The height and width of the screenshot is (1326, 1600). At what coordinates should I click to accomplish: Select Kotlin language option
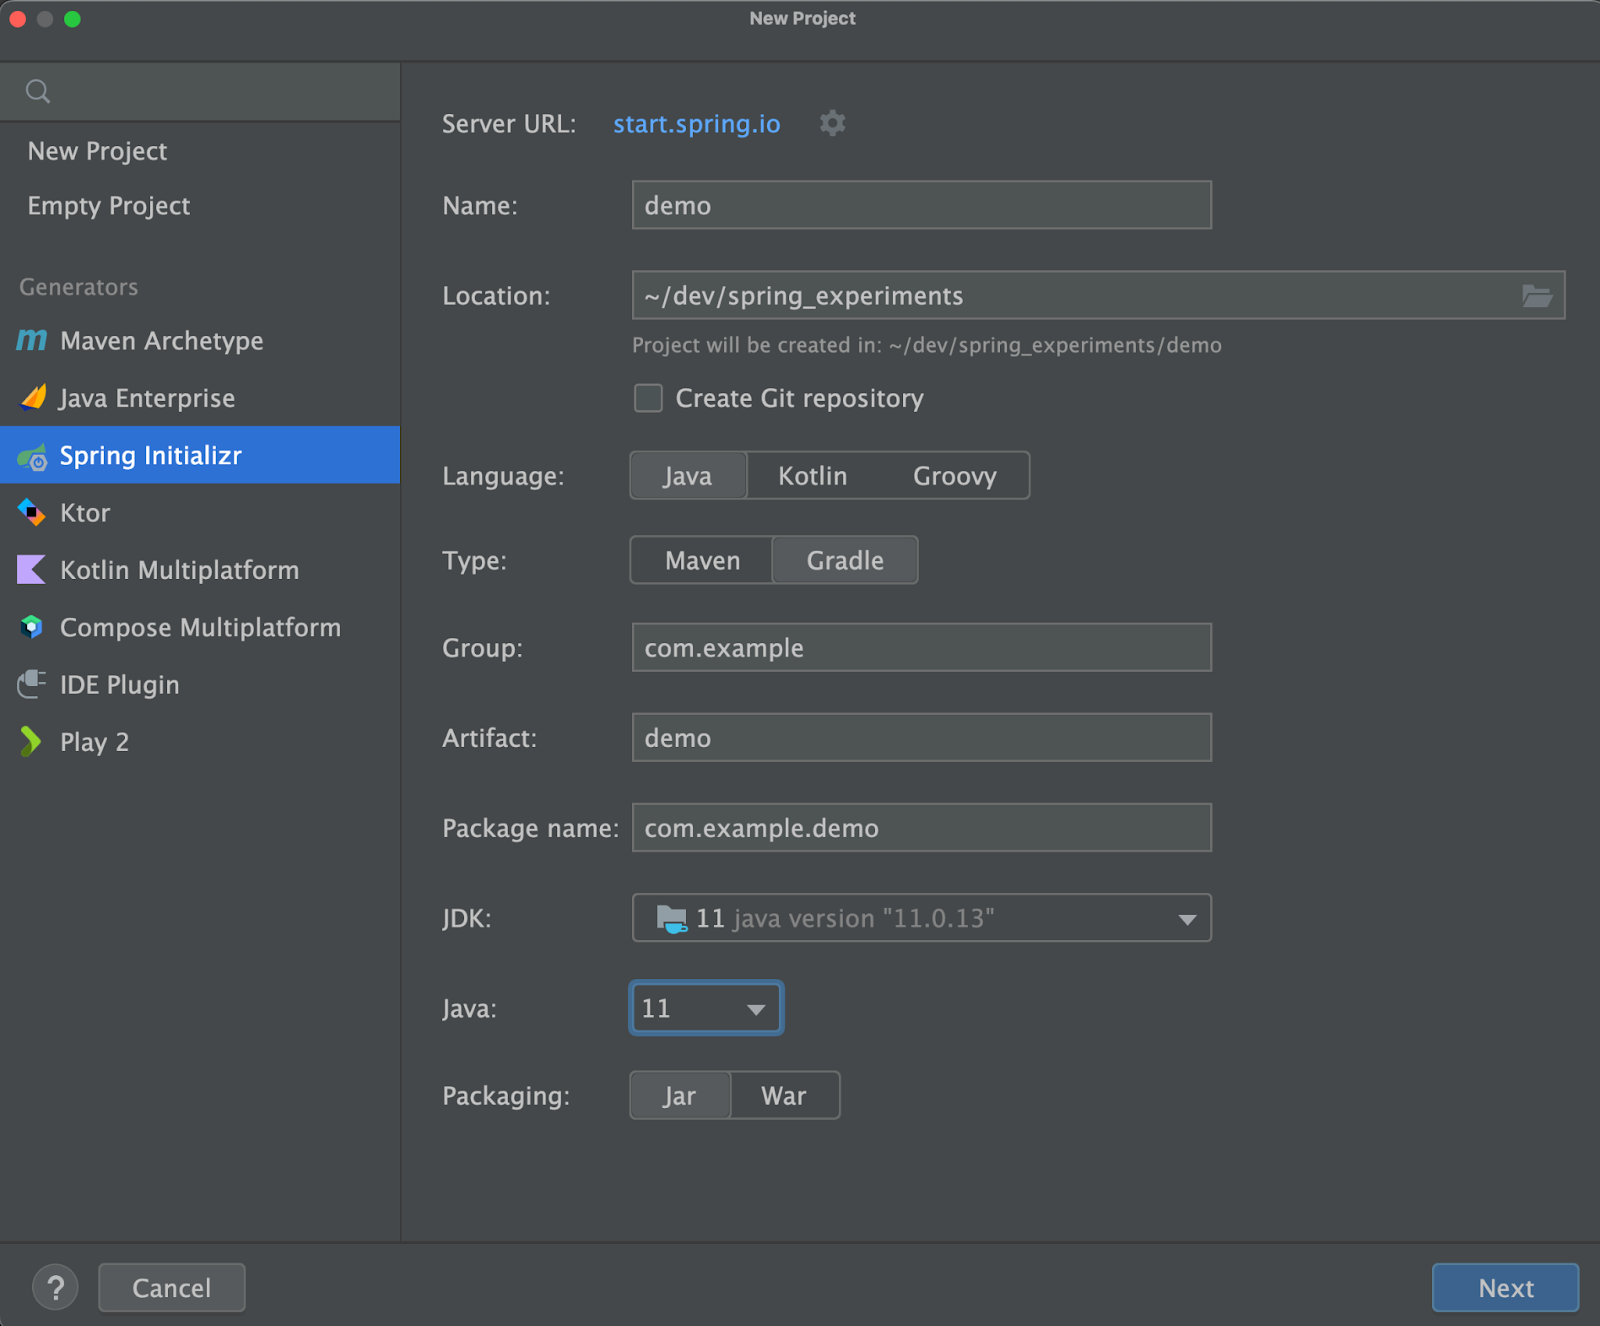click(x=812, y=475)
